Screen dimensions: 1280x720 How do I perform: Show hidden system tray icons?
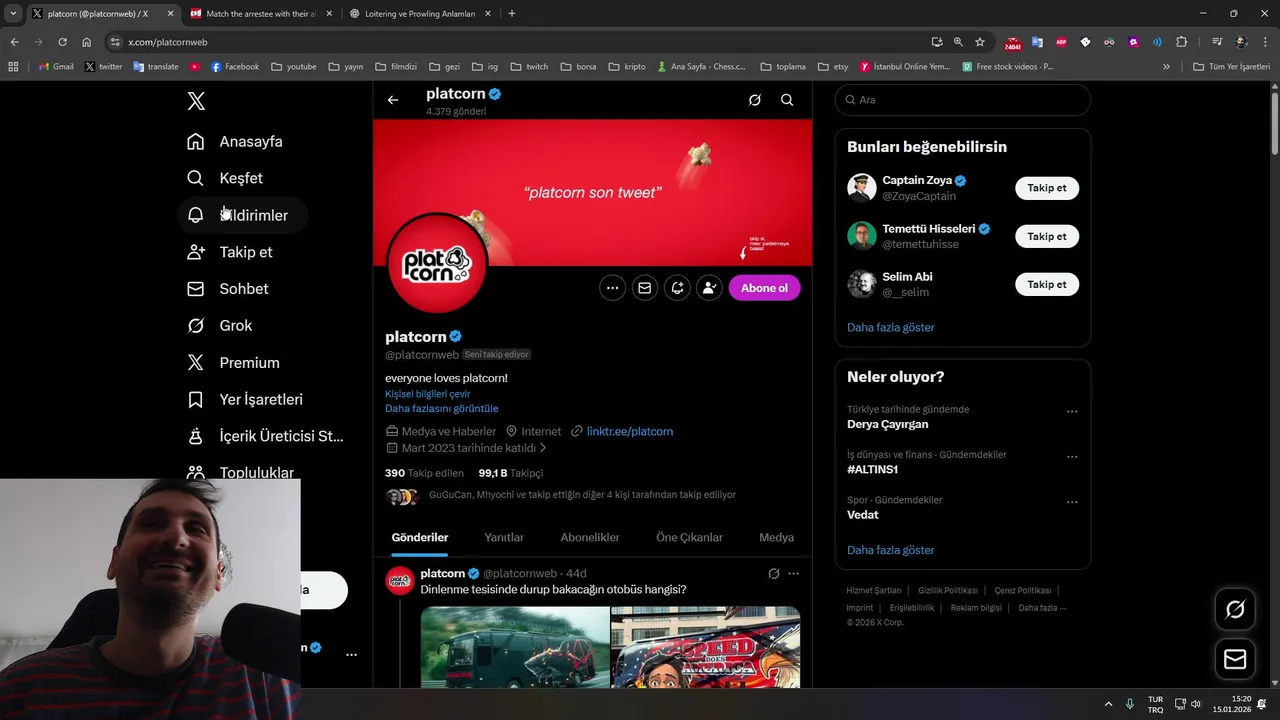pos(1107,704)
